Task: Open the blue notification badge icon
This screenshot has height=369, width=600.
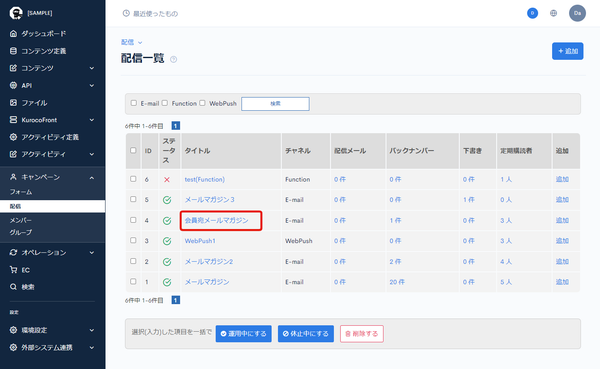Action: coord(532,13)
